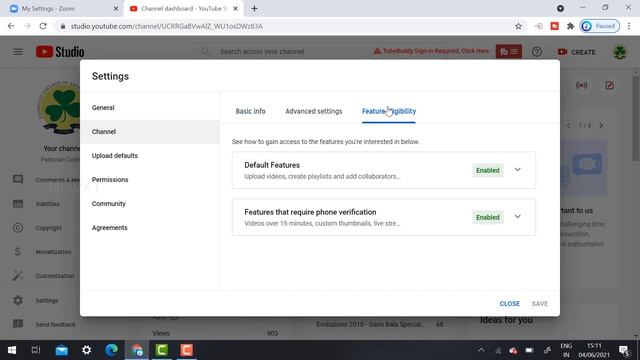The height and width of the screenshot is (360, 640).
Task: Click the Send feedback icon
Action: [18, 324]
